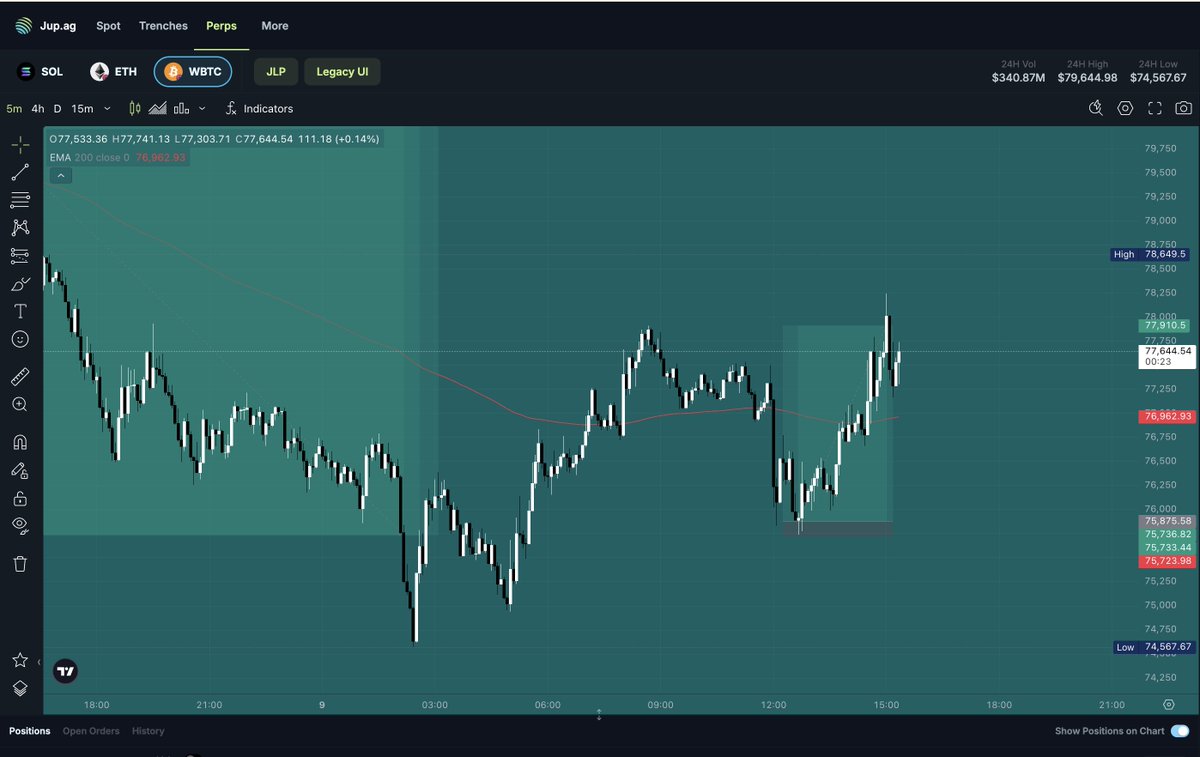The image size is (1200, 757).
Task: Toggle Magnet mode for drawings
Action: (20, 442)
